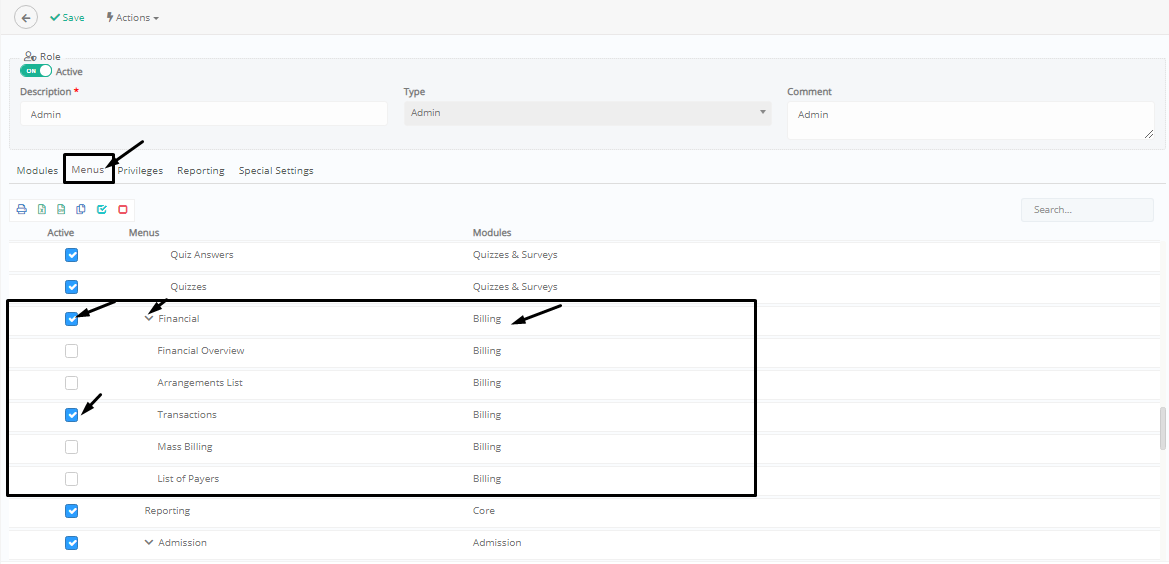Click the back arrow button
Screen dimensions: 1169x564
(26, 17)
